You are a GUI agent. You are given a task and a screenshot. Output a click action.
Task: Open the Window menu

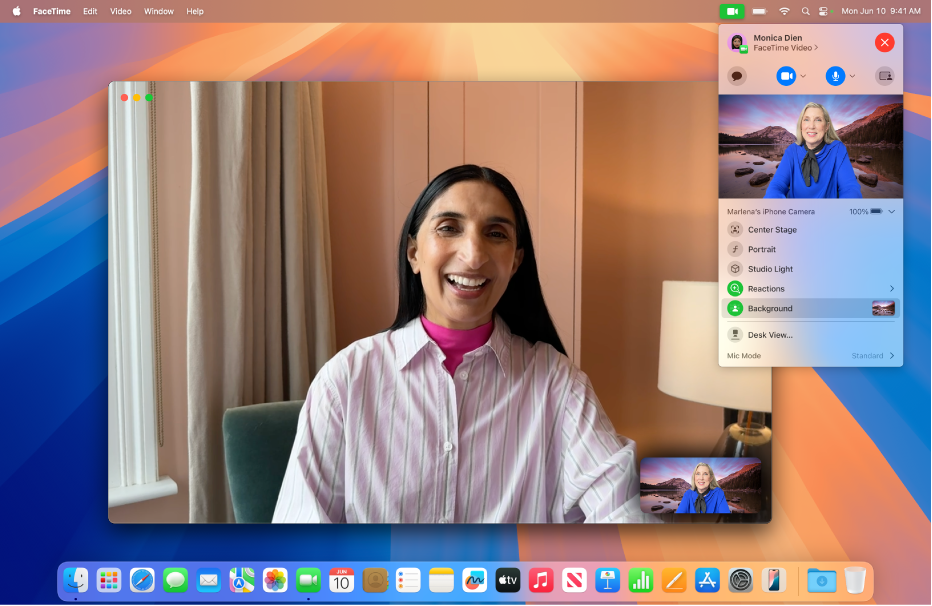point(159,11)
